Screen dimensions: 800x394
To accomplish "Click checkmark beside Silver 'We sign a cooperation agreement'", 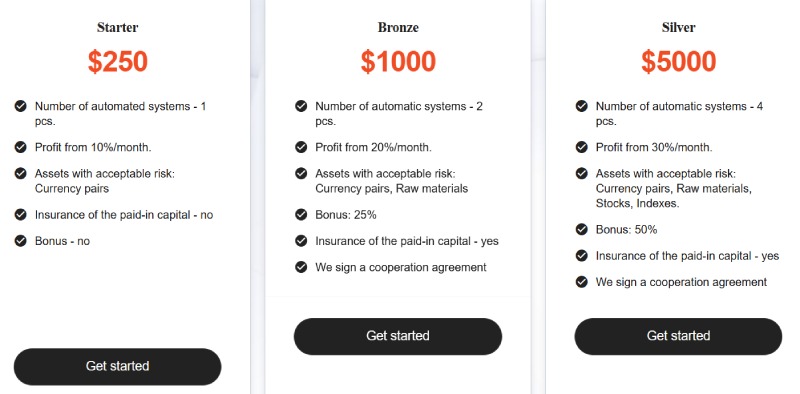I will (x=582, y=282).
